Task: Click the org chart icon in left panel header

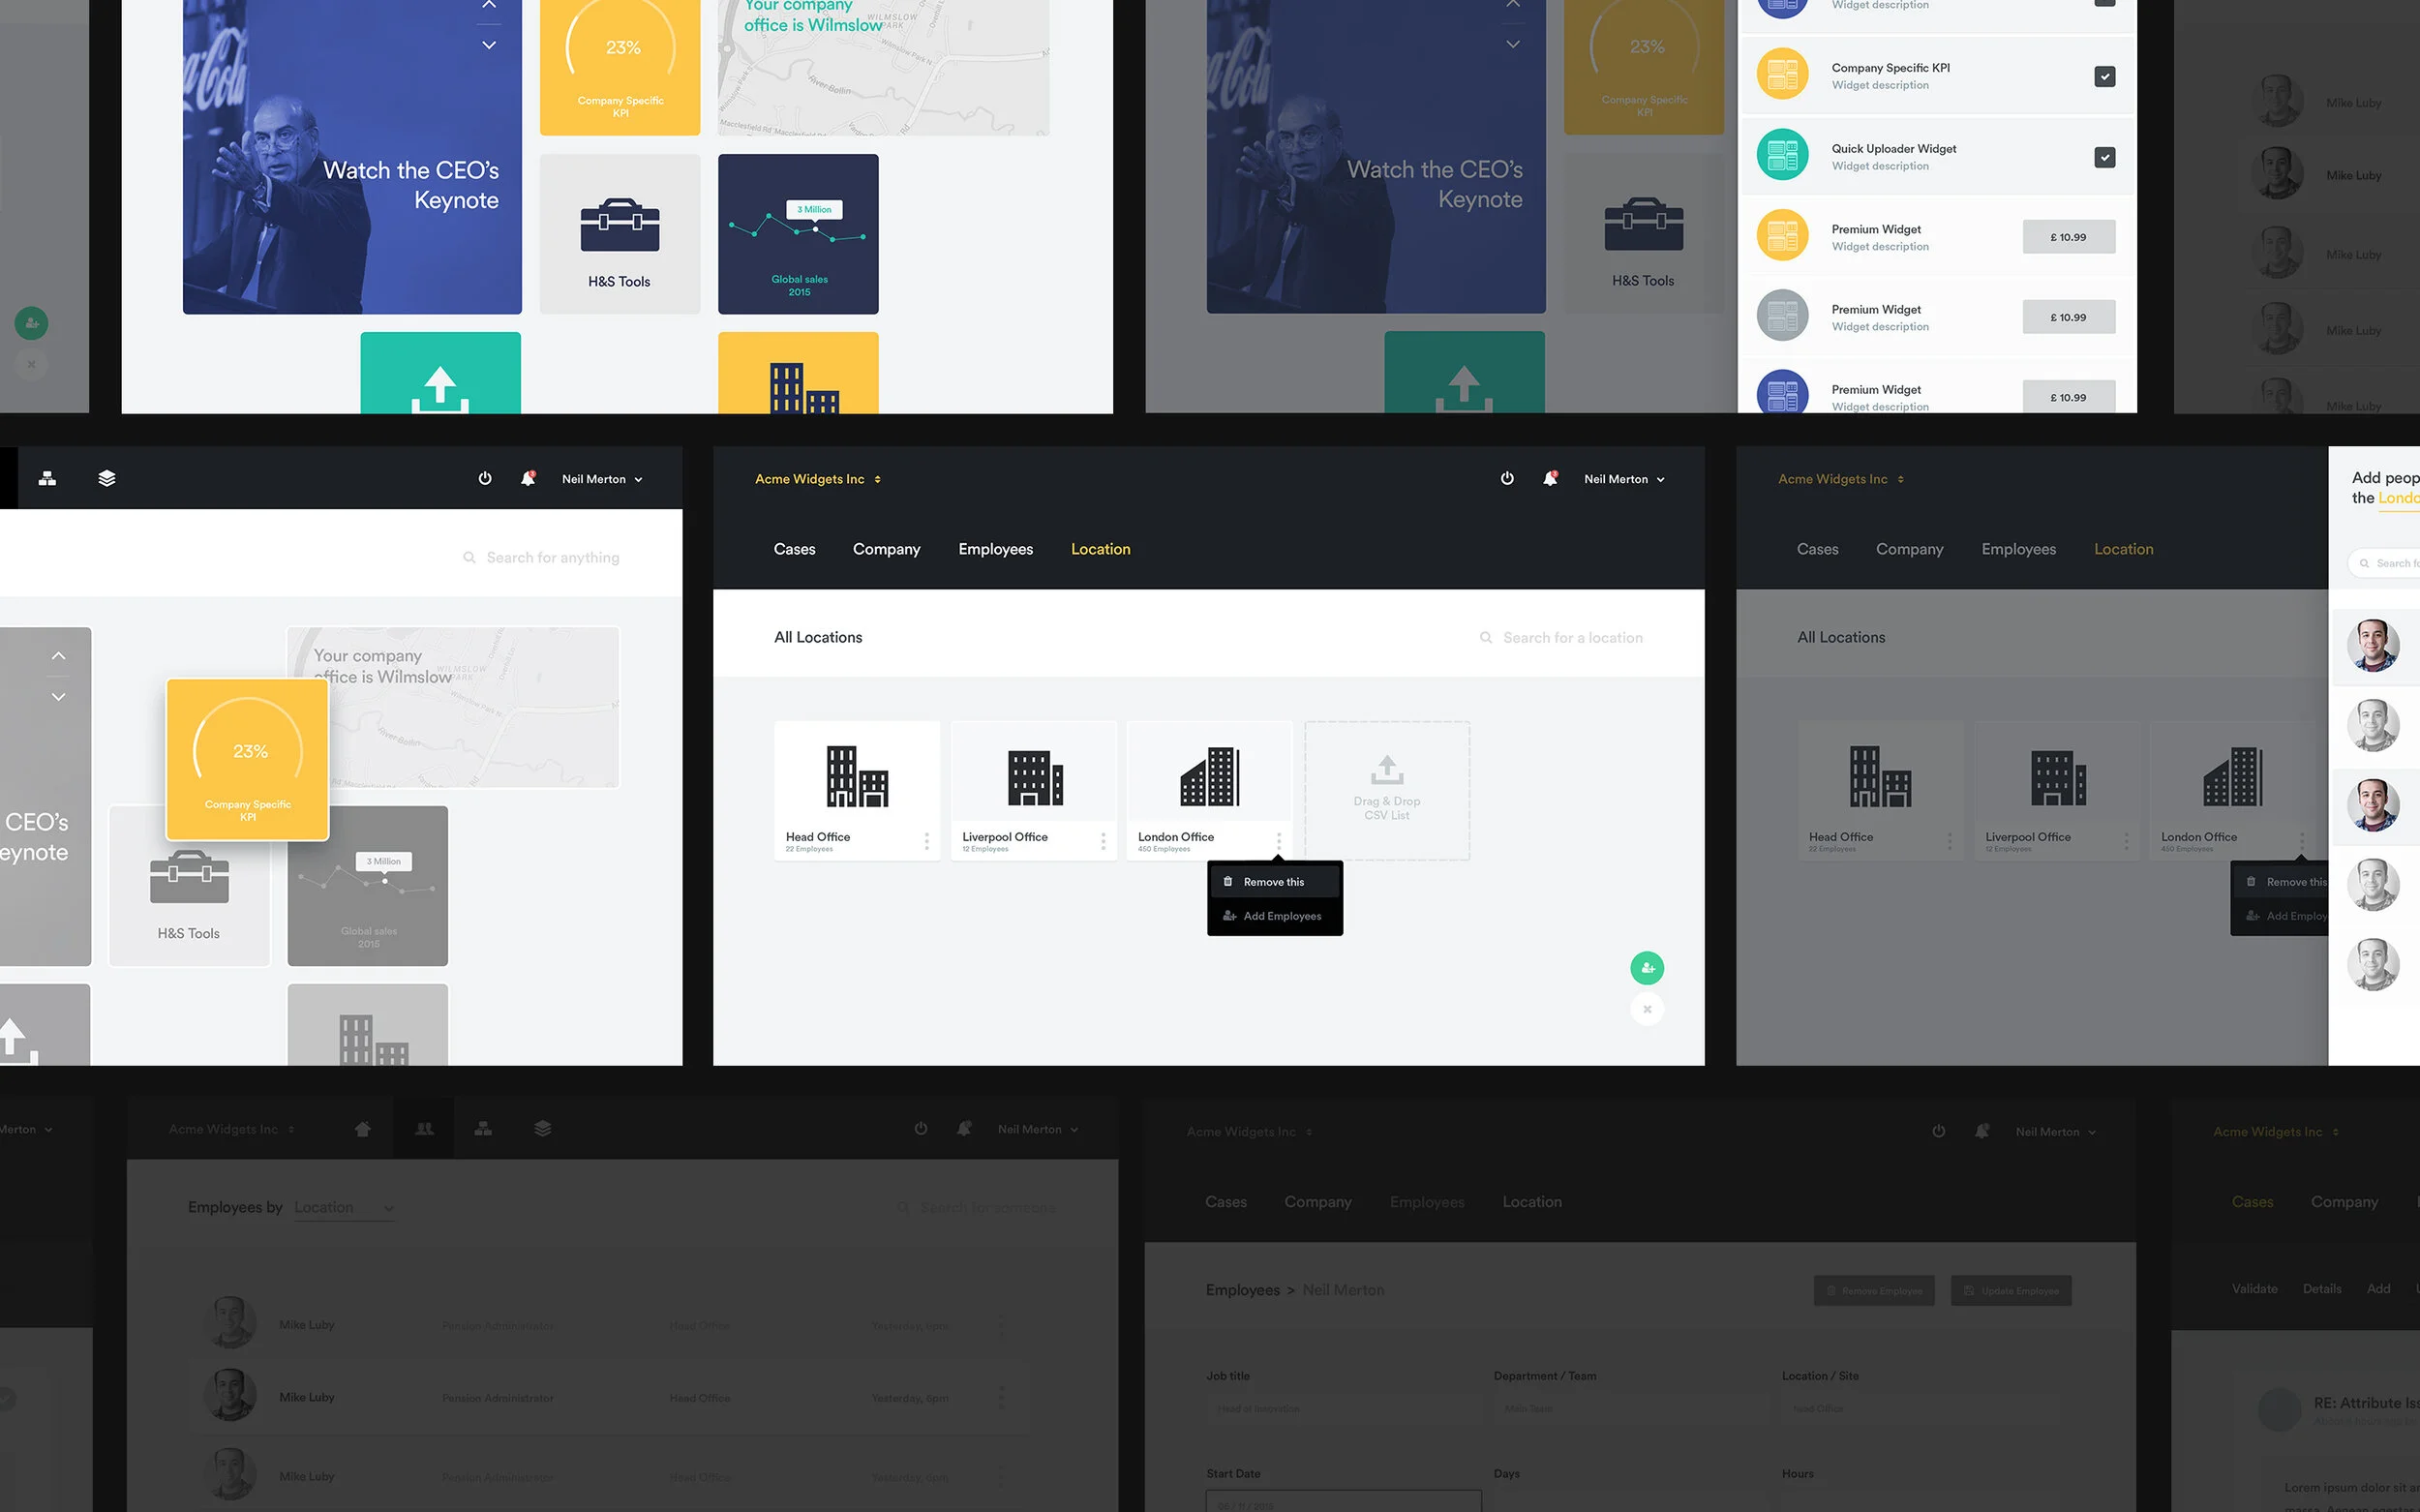Action: 47,478
